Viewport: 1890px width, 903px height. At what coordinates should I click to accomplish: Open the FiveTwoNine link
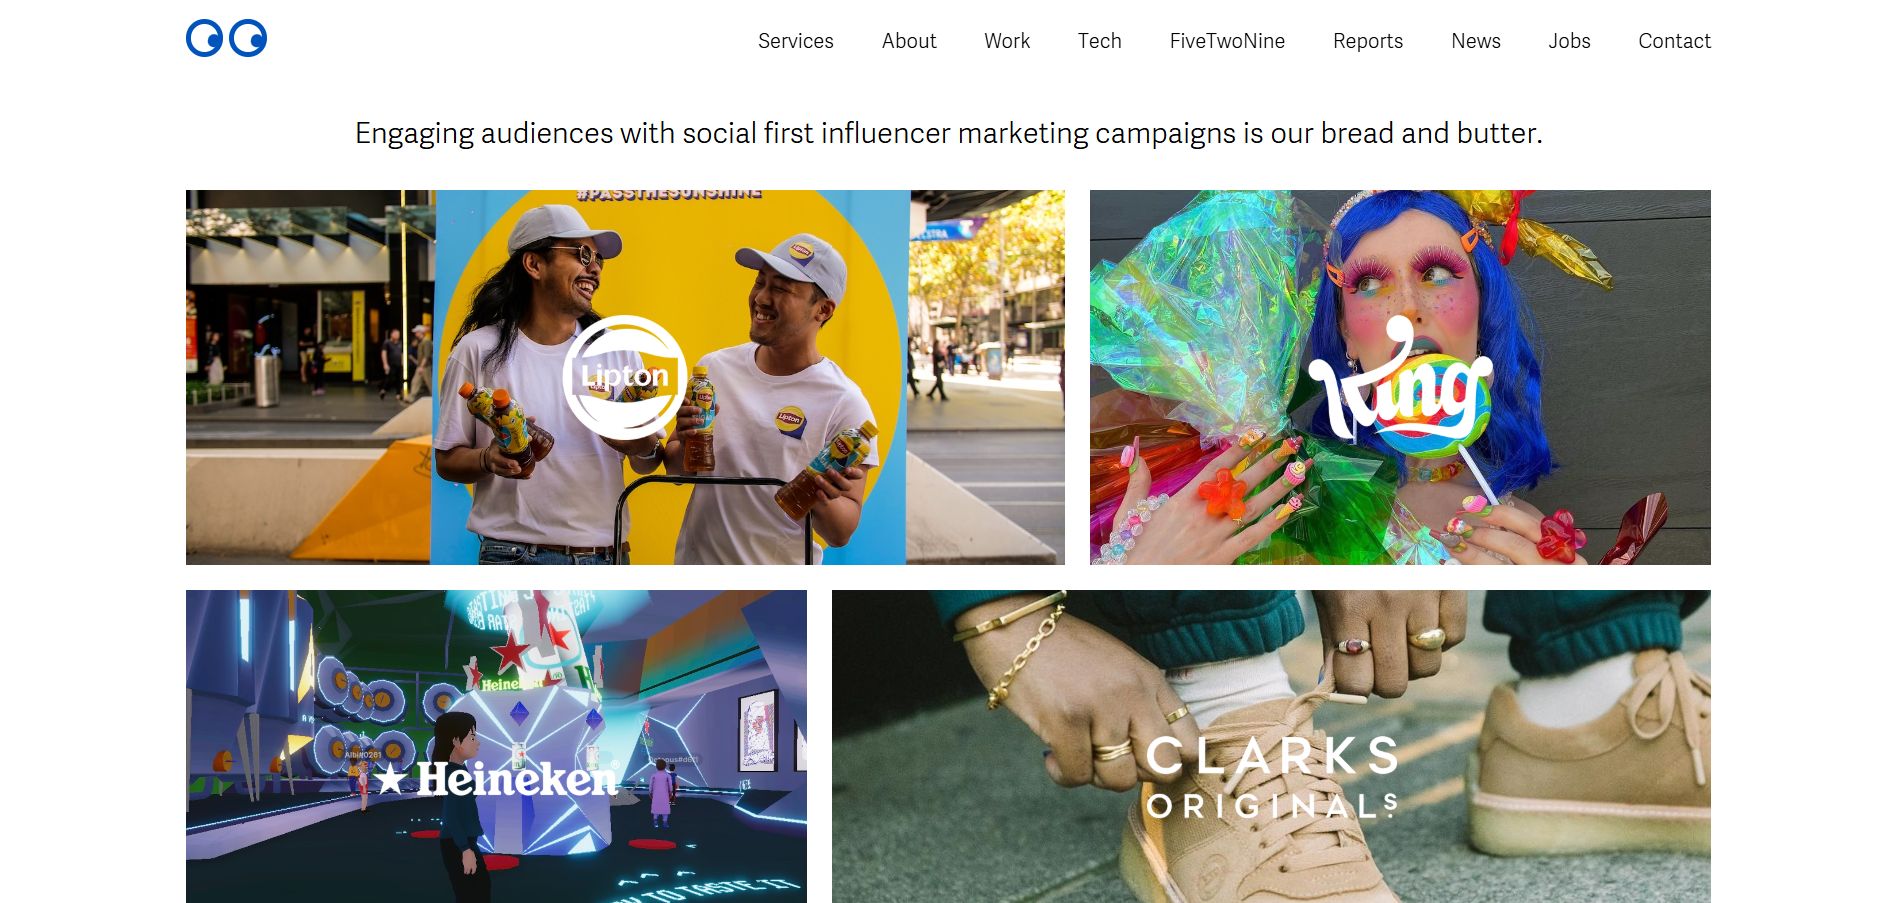click(x=1227, y=41)
